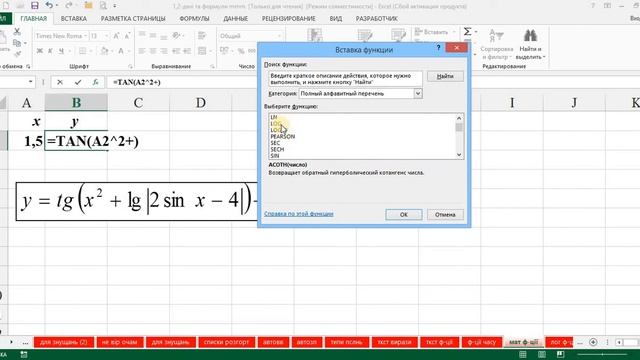Add a new sheet with plus button
Screen dimensions: 640x360
click(x=593, y=342)
